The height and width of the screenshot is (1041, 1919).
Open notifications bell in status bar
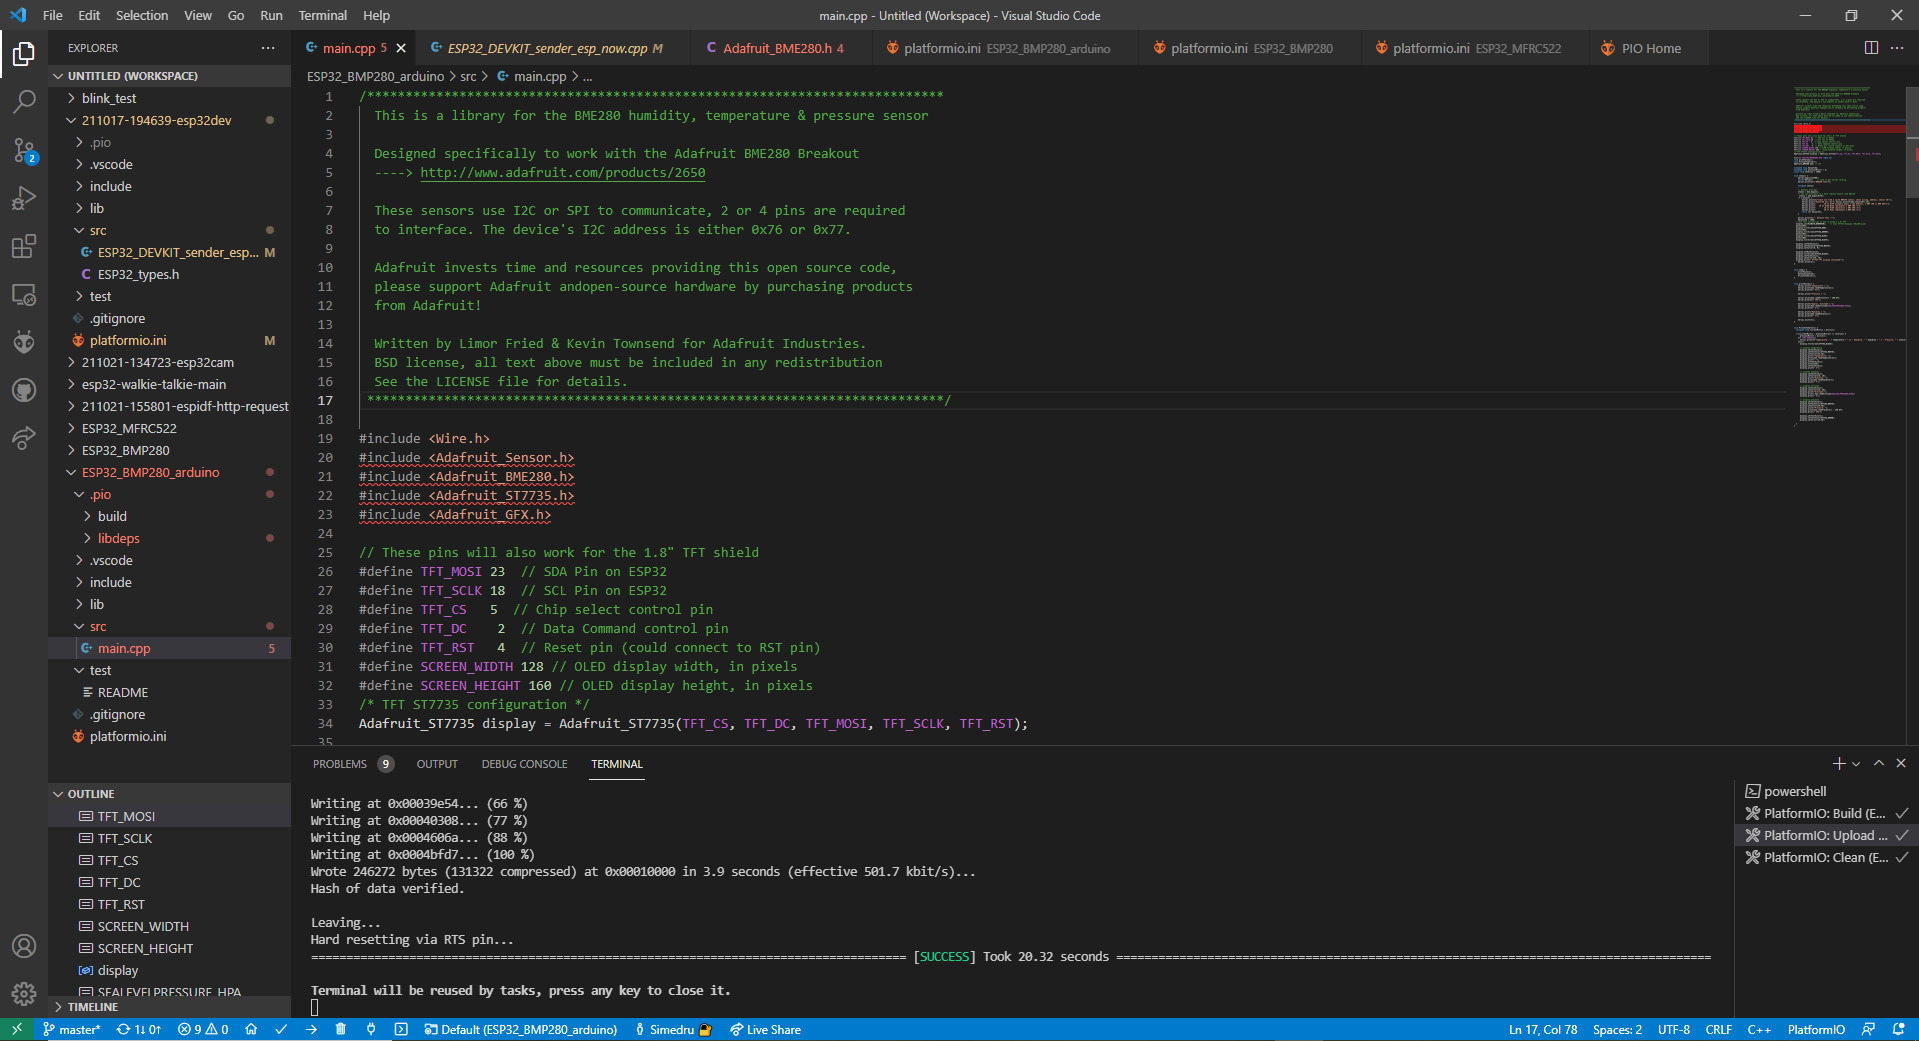(1899, 1029)
